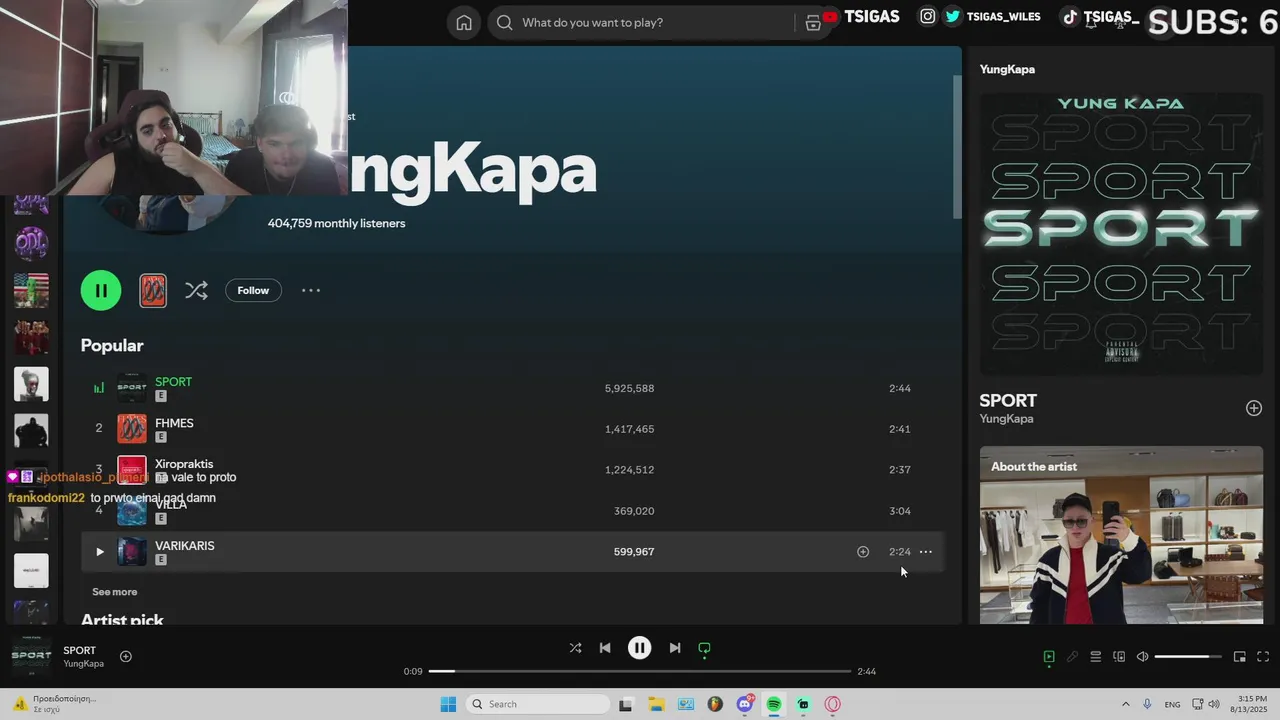The image size is (1280, 720).
Task: Add SPORT to library in right panel
Action: pos(1254,408)
